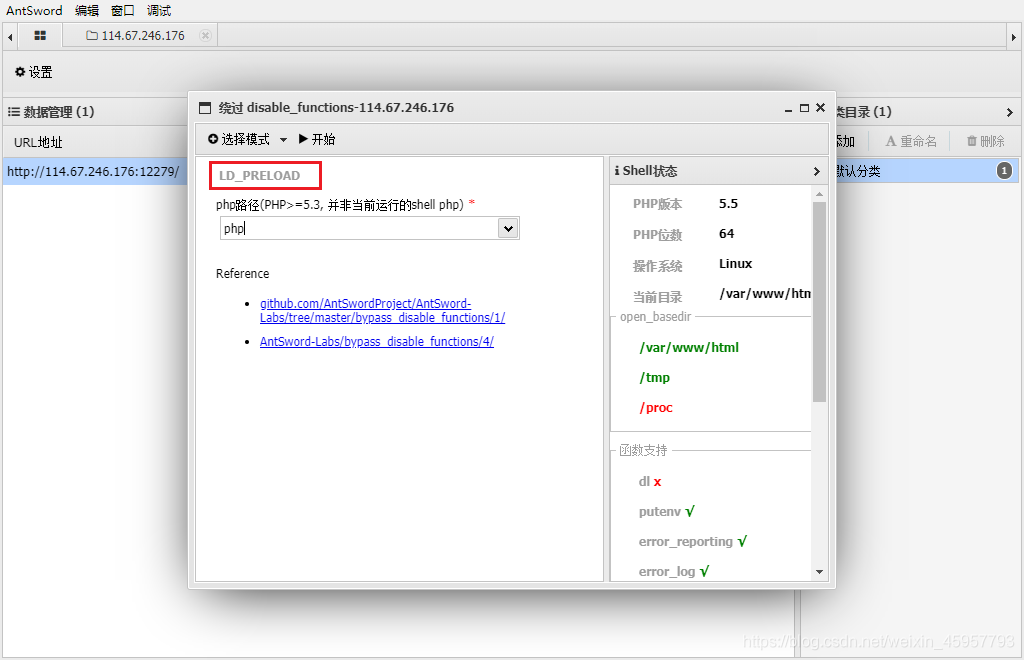Screen dimensions: 1024x660
Task: Collapse the Shell状态 panel chevron
Action: tap(816, 171)
